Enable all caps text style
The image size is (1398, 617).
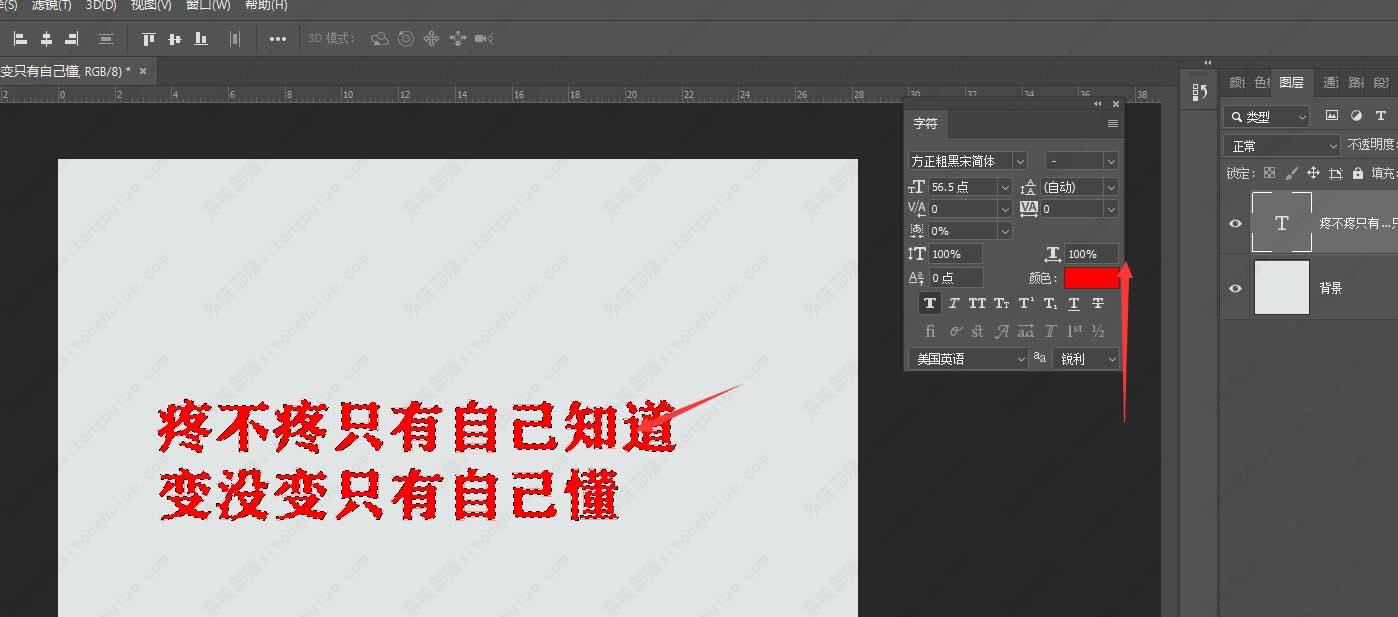point(977,304)
